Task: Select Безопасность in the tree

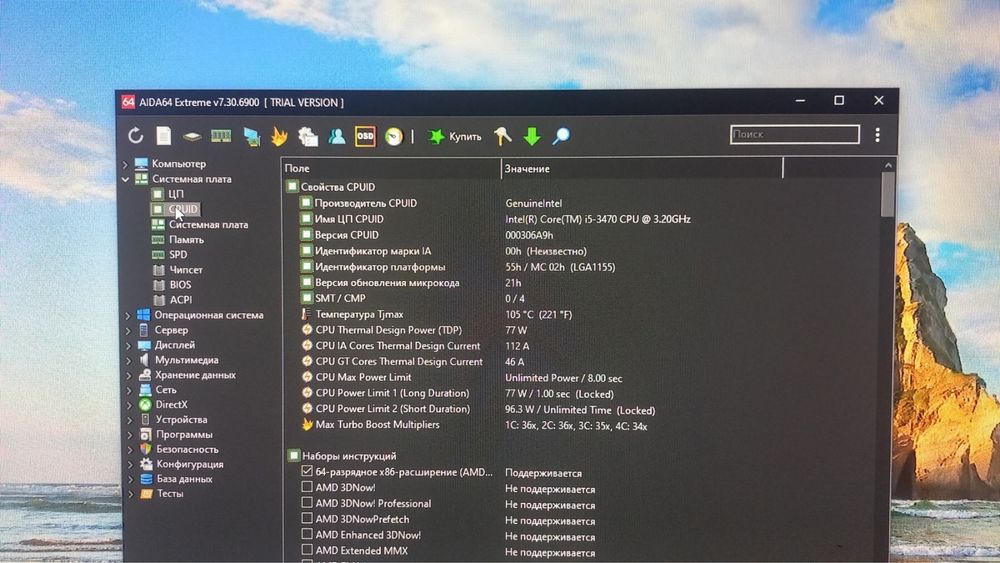Action: (x=187, y=449)
